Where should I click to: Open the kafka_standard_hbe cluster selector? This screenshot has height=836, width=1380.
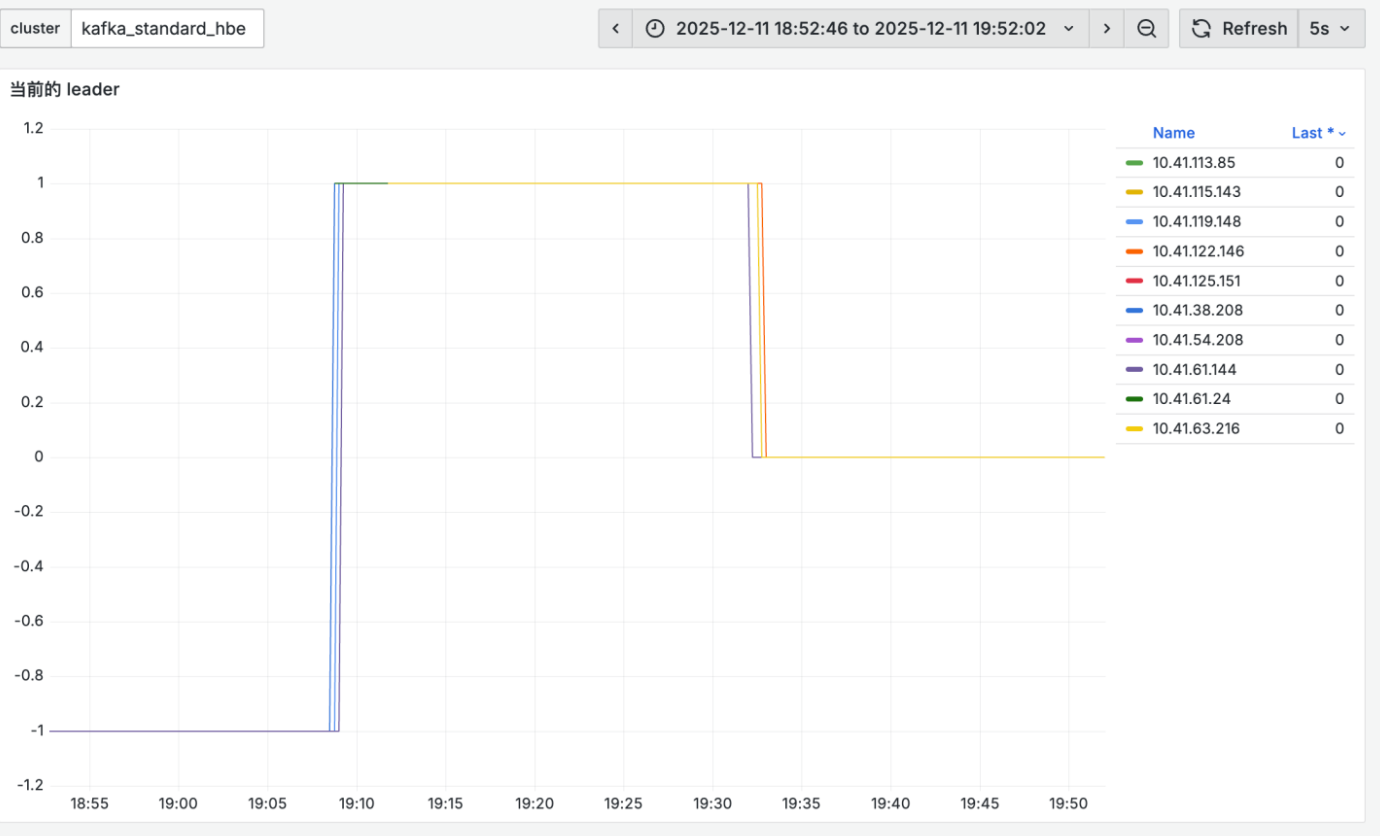pos(166,29)
